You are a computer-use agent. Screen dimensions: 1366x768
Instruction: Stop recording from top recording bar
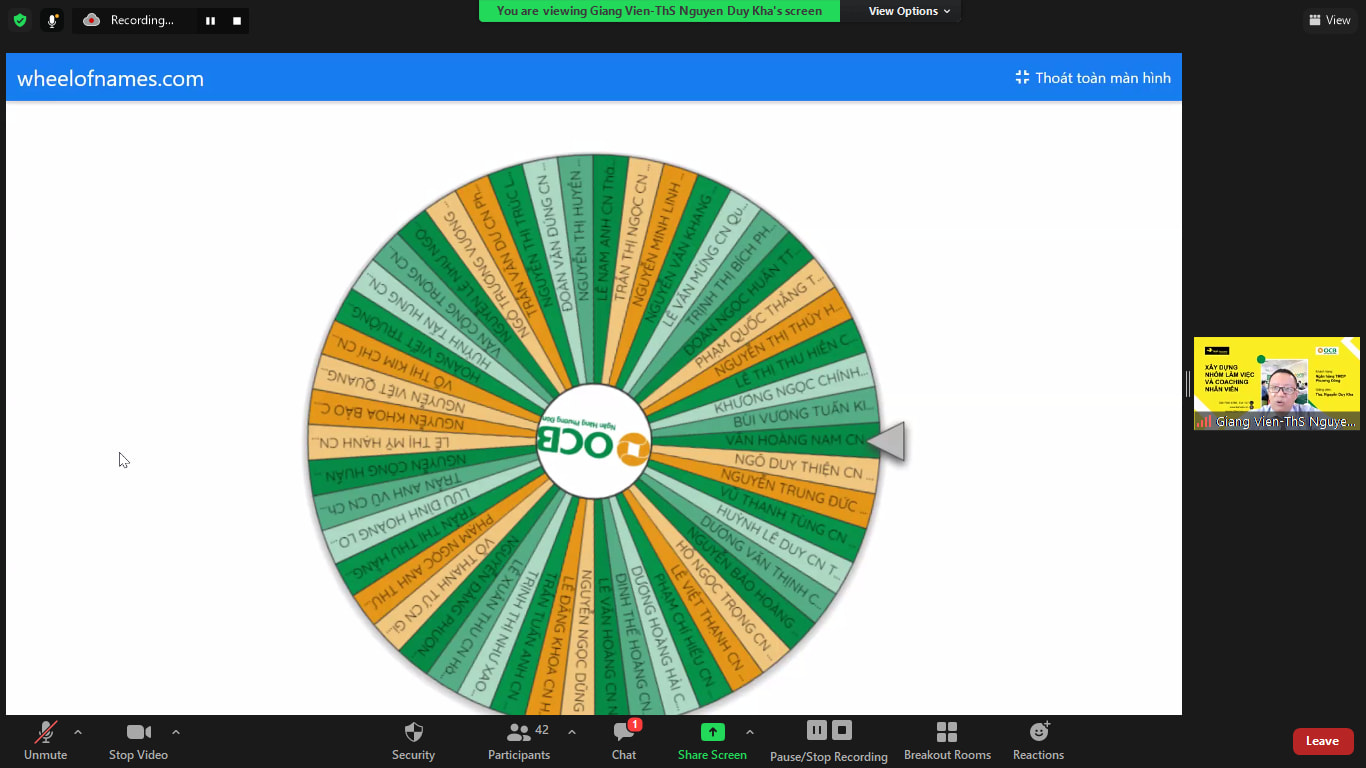(x=237, y=20)
